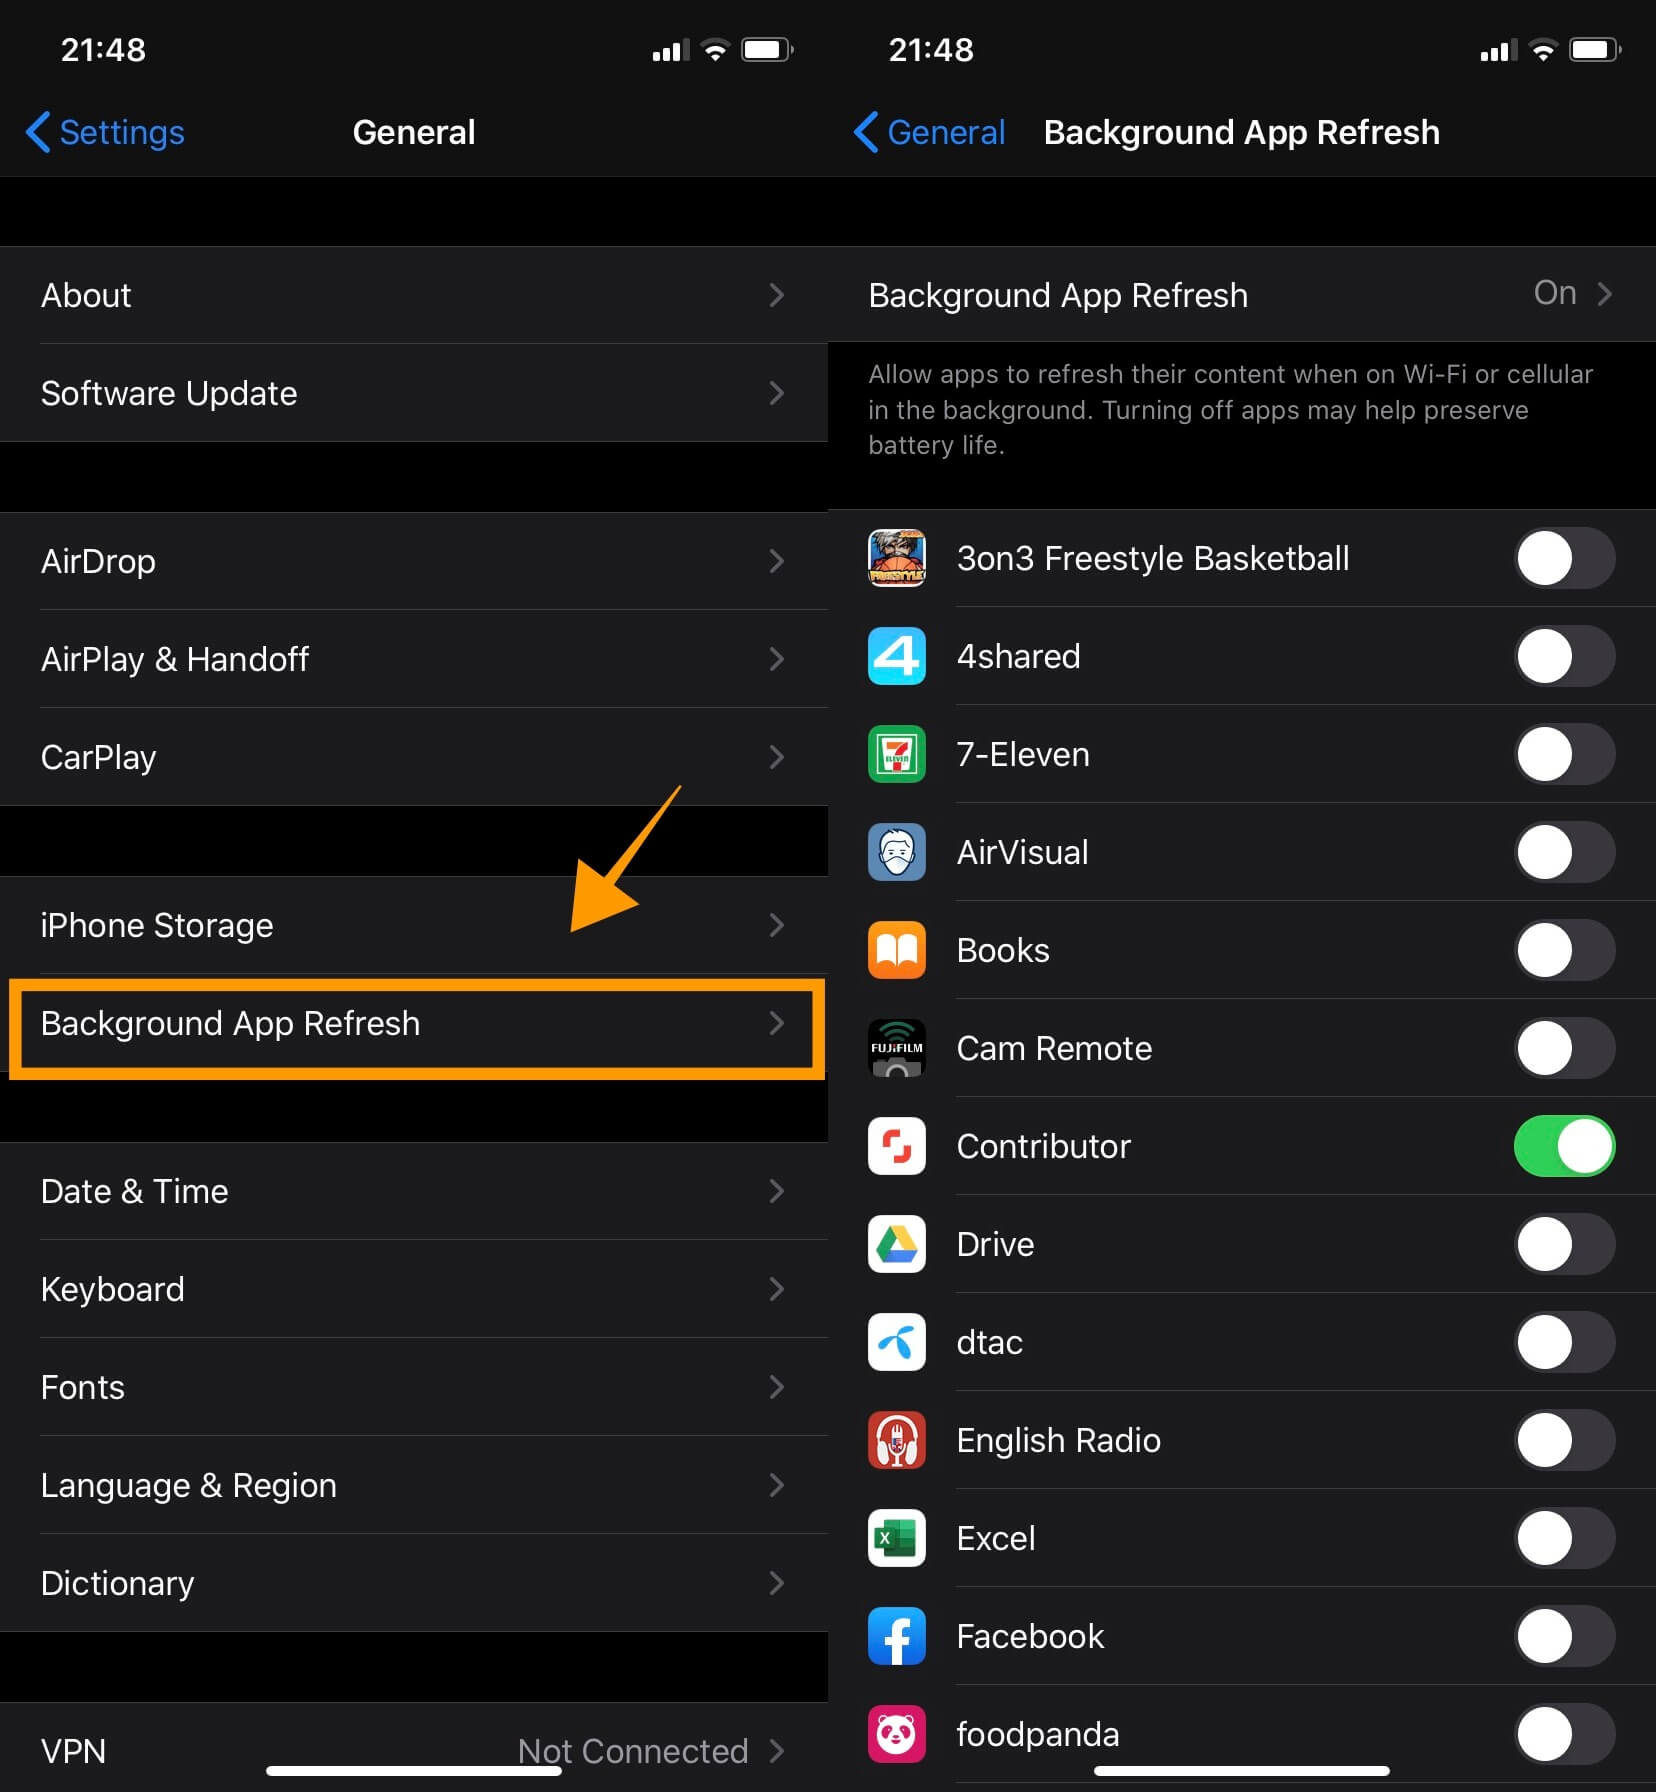
Task: Tap the battery icon on General screen
Action: point(767,50)
